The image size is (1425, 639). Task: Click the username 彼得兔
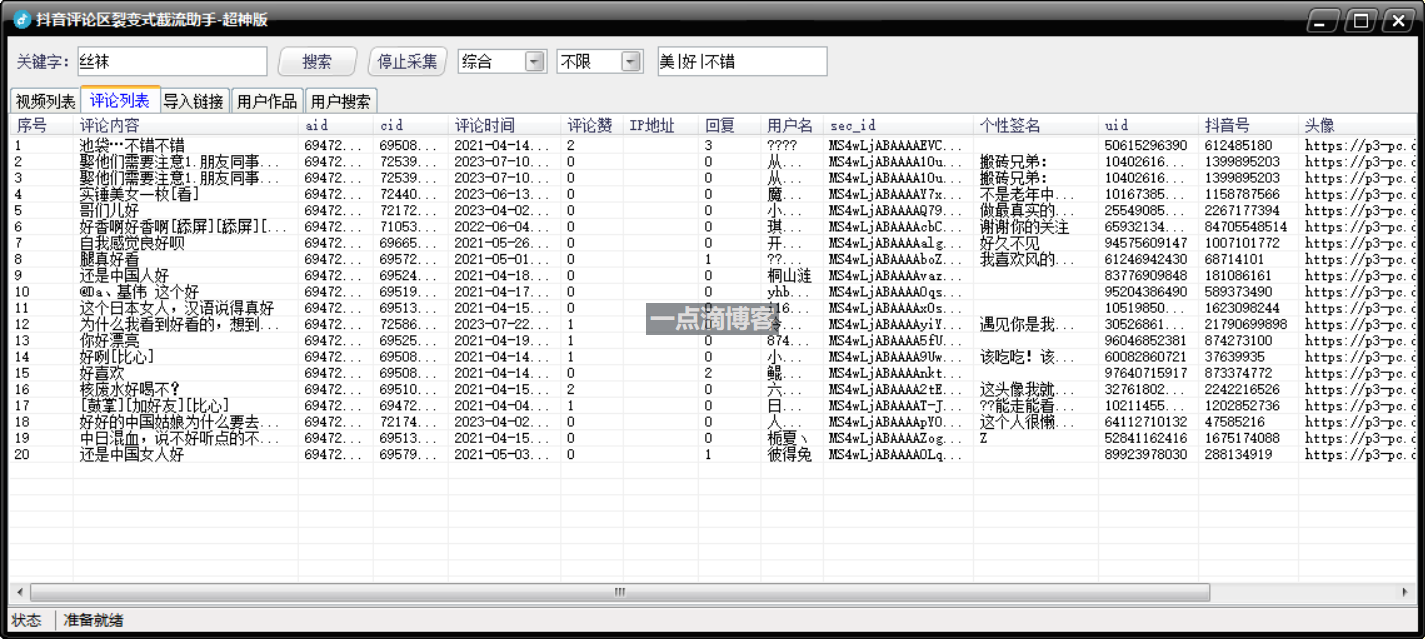789,454
